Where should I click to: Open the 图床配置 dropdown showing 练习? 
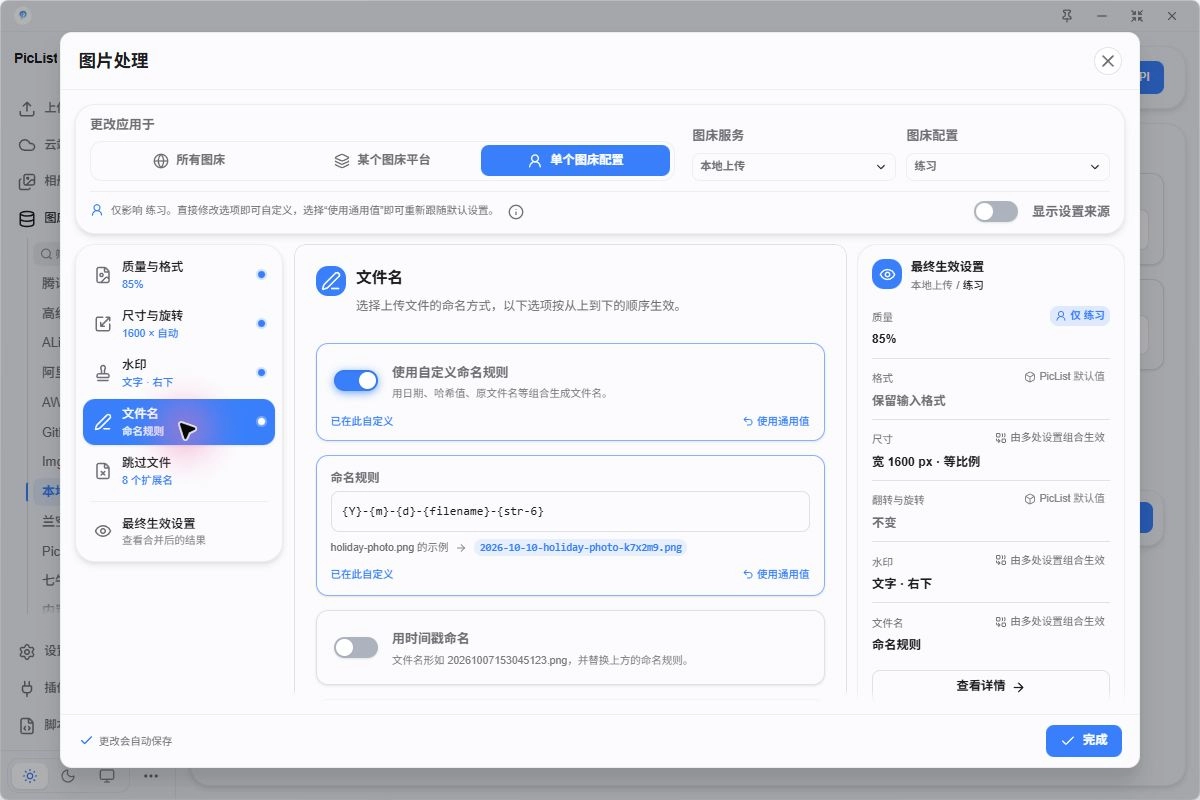click(x=1007, y=166)
